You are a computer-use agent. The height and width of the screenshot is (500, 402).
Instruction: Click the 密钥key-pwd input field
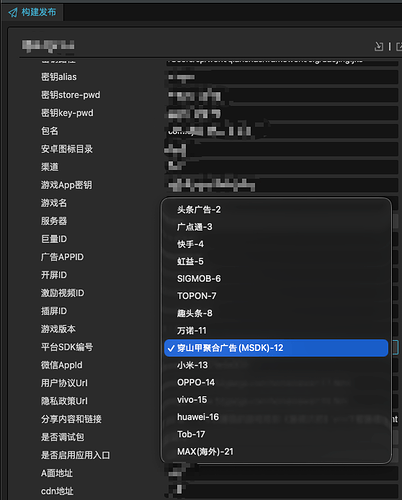282,113
